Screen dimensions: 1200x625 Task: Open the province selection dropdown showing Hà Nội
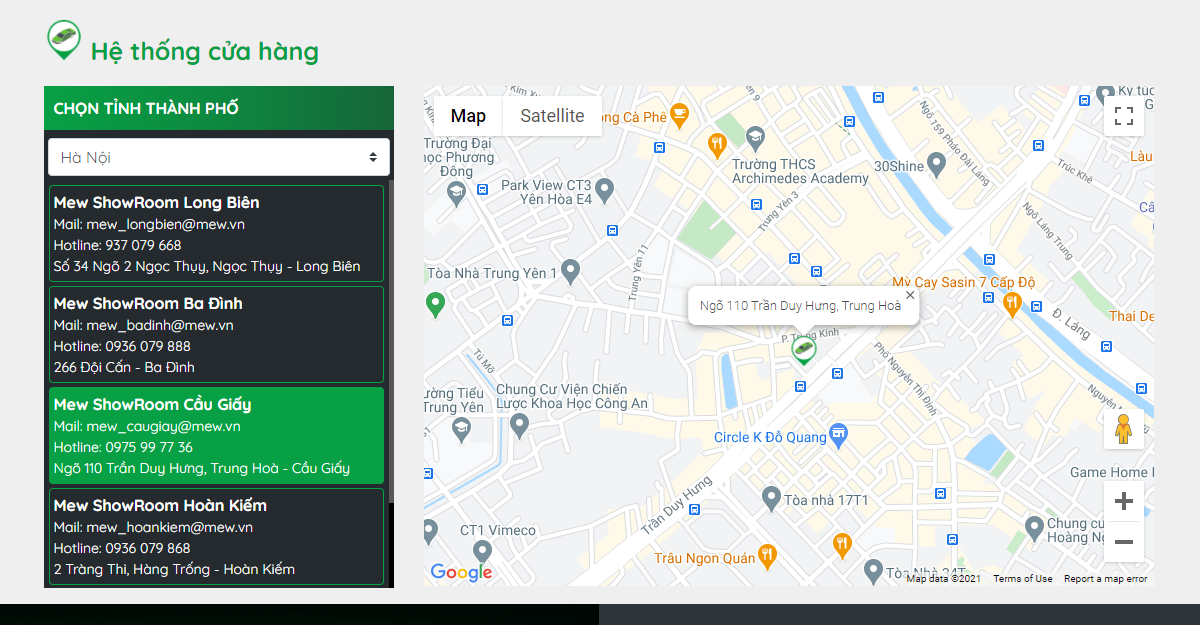tap(217, 156)
